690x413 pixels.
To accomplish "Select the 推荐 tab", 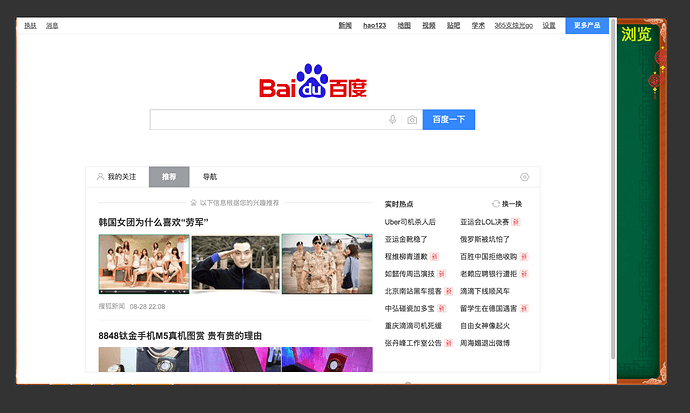I will 169,177.
